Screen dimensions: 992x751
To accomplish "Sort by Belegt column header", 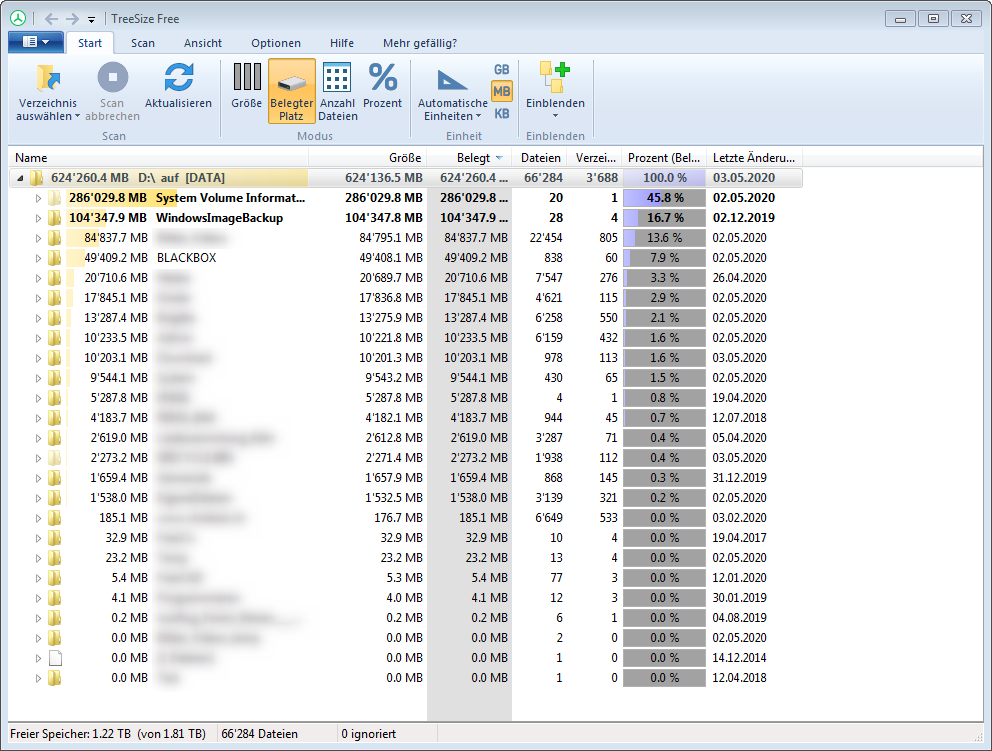I will (x=469, y=158).
